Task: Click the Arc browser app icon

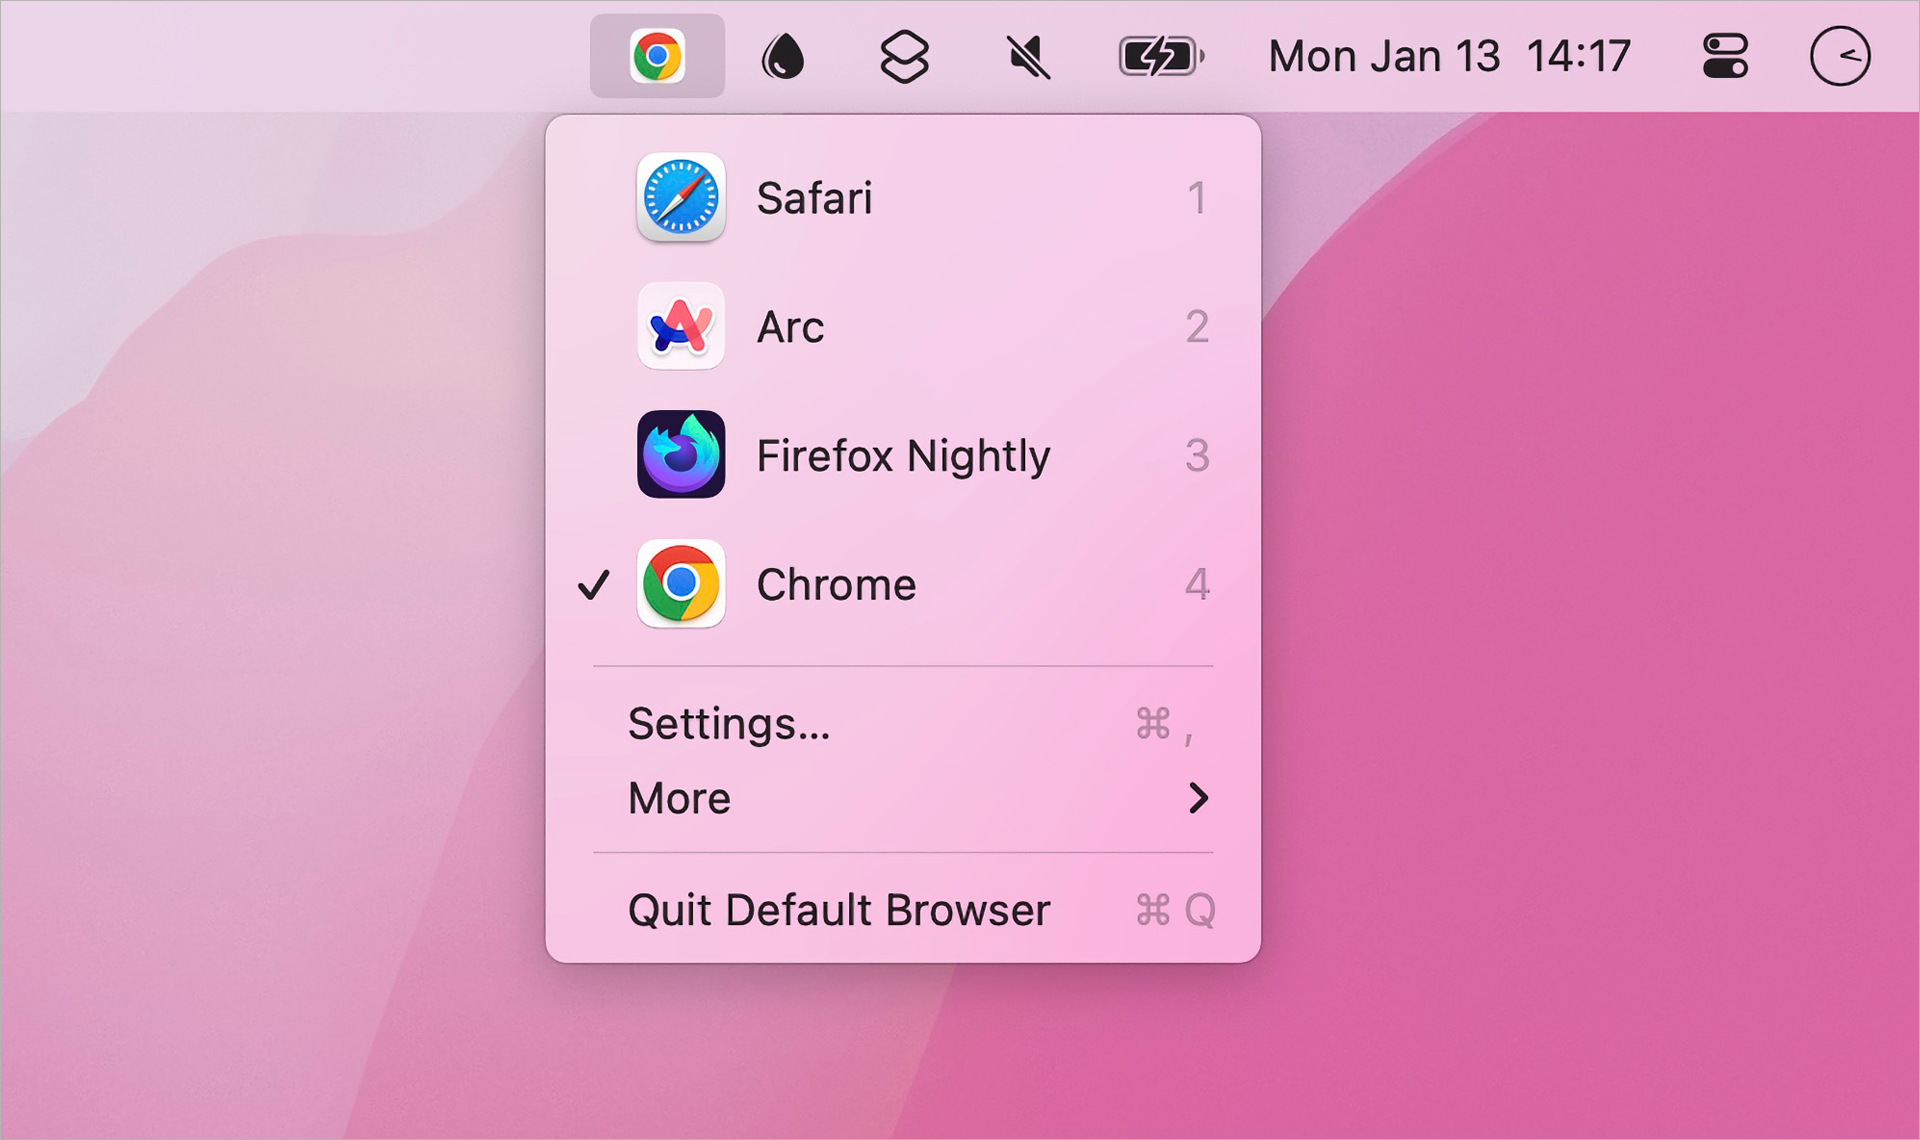Action: tap(681, 326)
